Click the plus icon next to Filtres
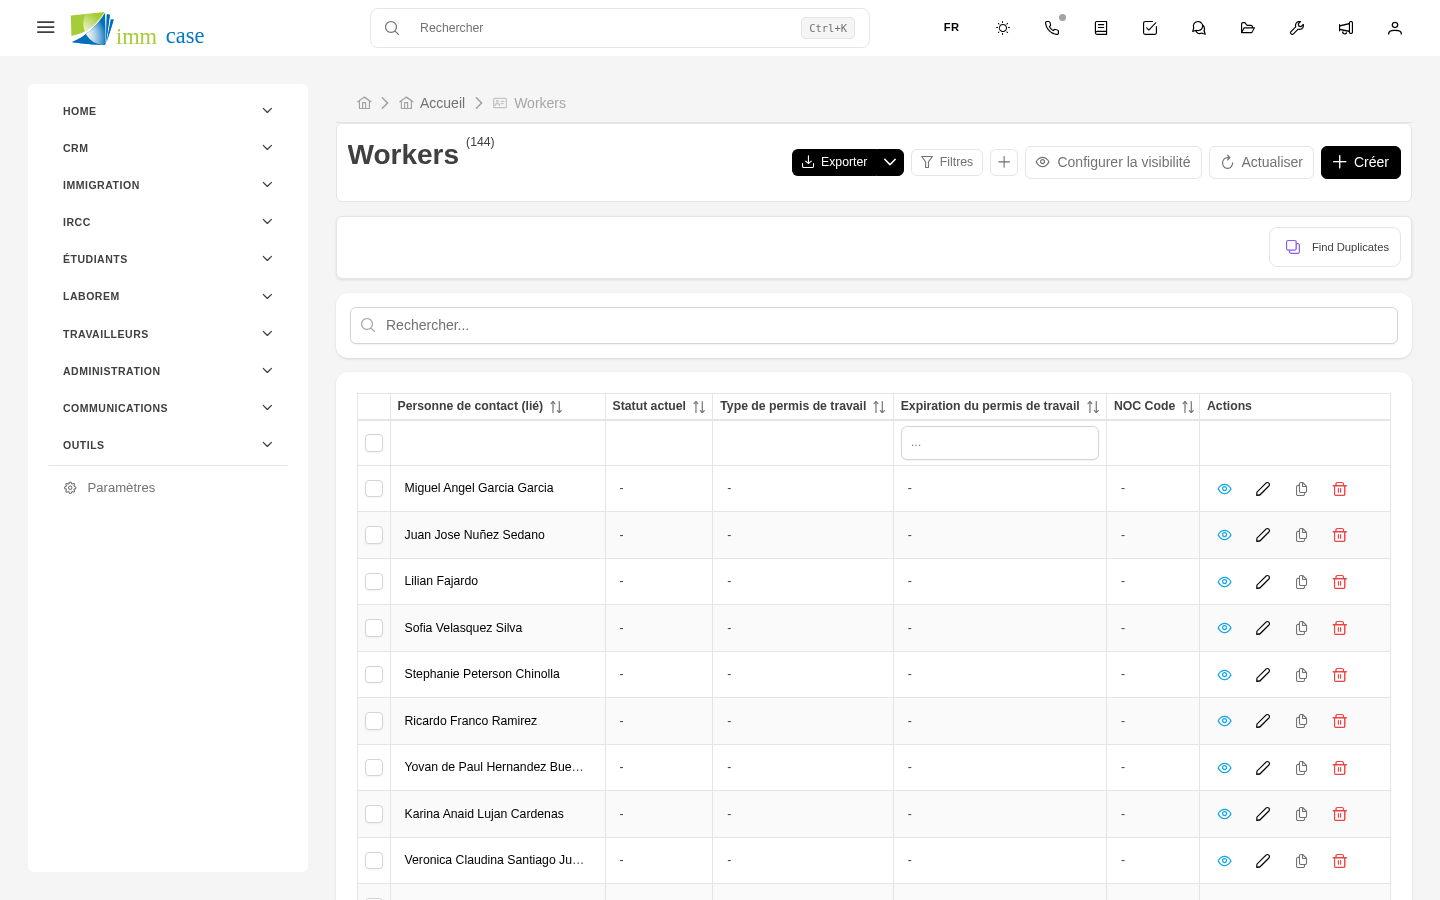 point(1004,162)
